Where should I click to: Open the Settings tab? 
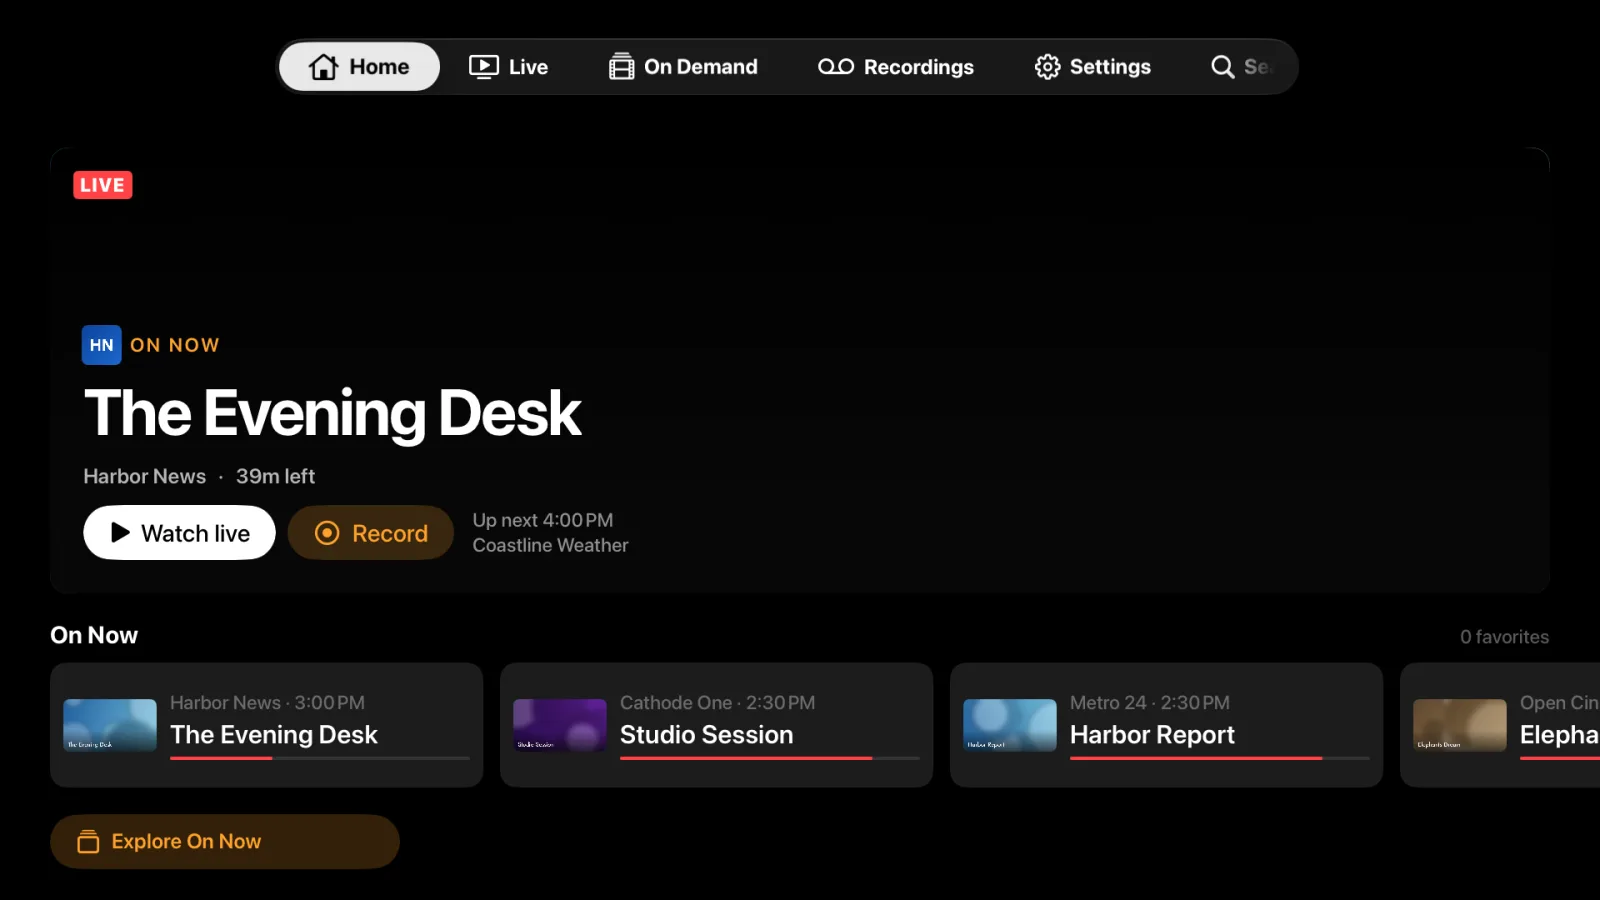(1093, 67)
